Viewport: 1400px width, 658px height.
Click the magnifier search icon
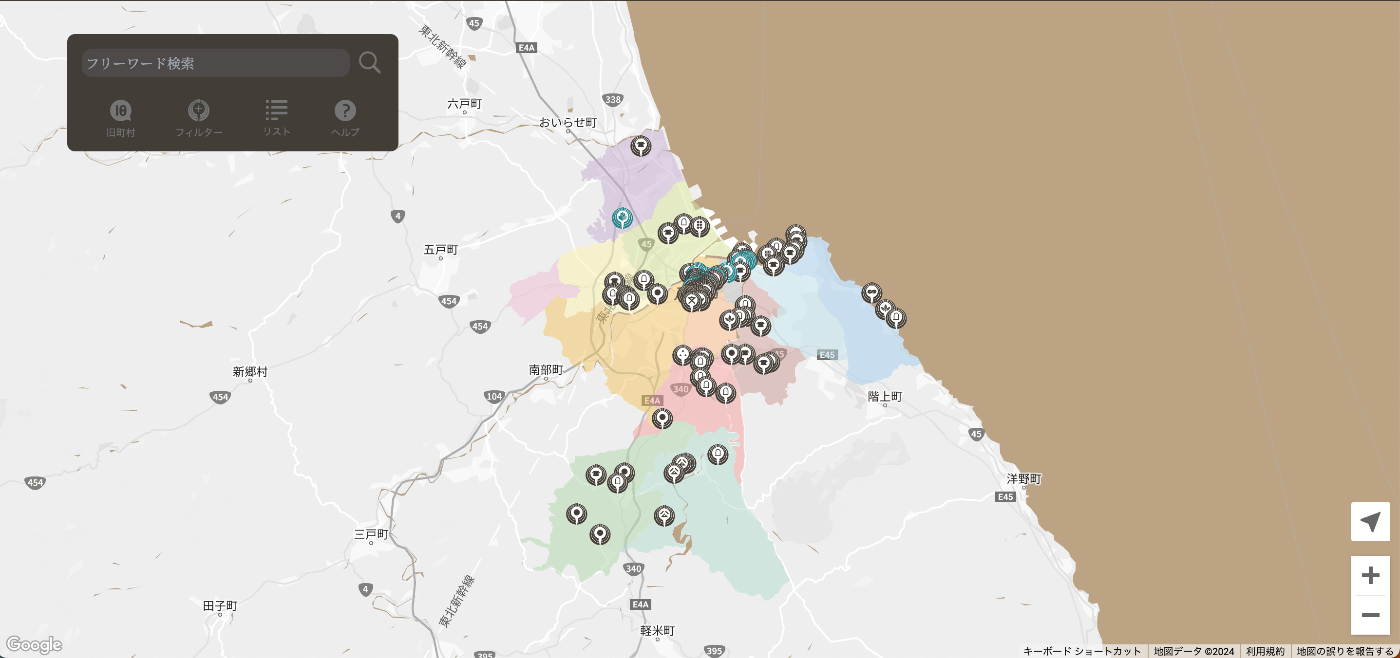(x=370, y=63)
